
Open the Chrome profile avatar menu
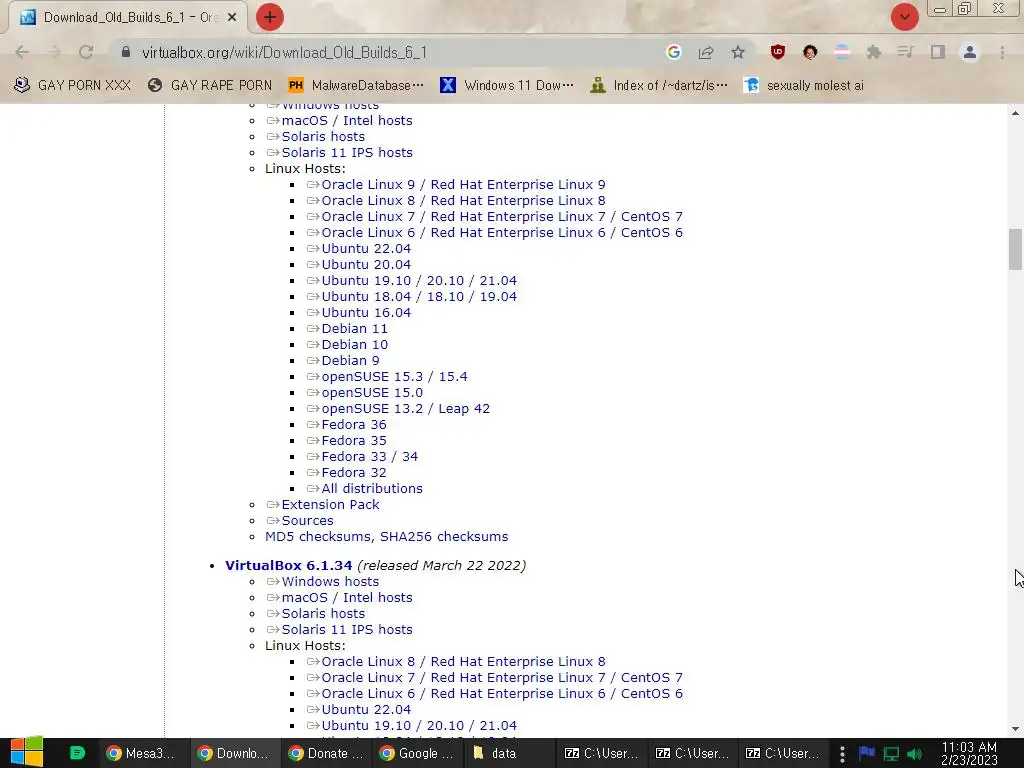[x=970, y=52]
